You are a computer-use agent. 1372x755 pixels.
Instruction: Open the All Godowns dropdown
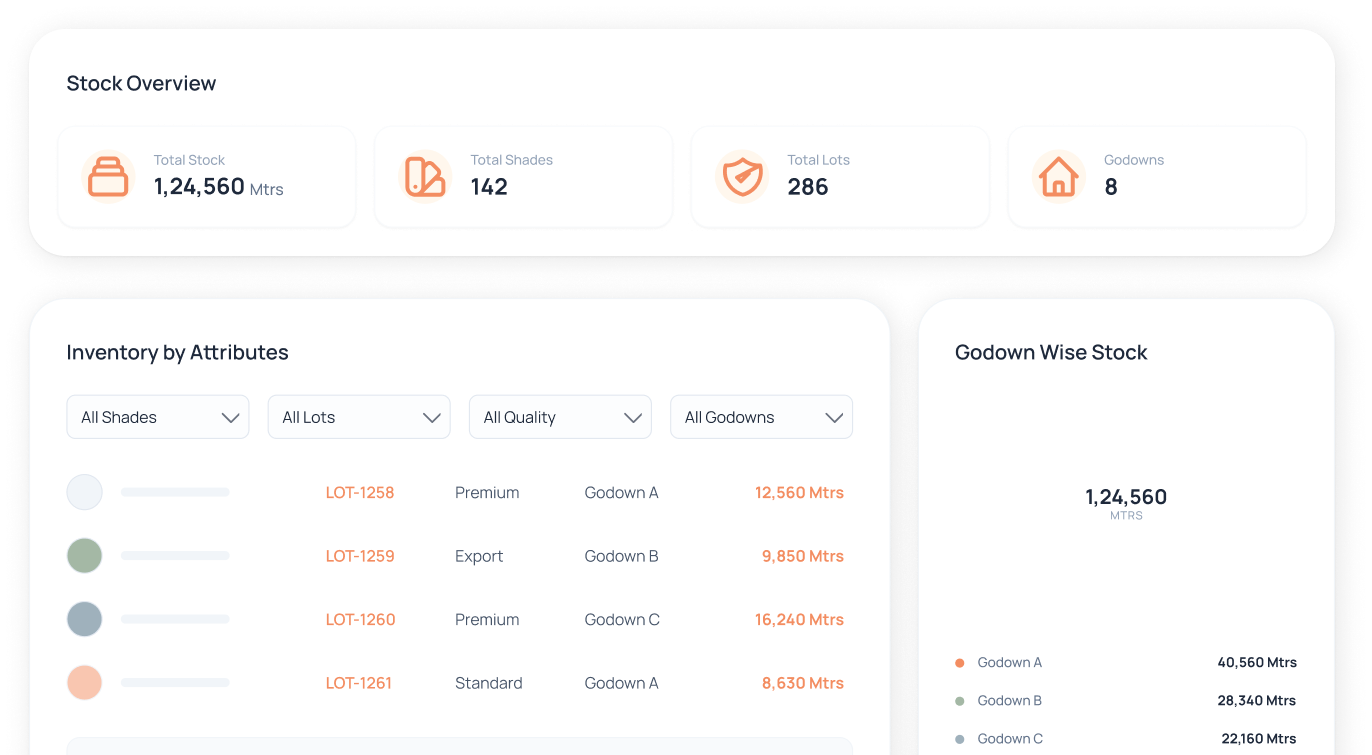pyautogui.click(x=761, y=417)
